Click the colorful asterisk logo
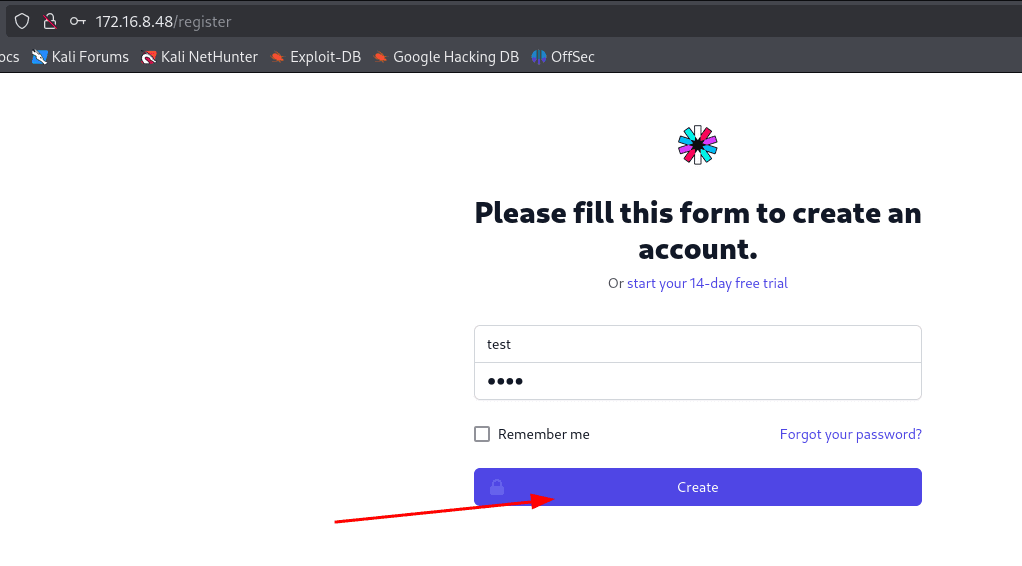This screenshot has width=1022, height=566. [697, 145]
